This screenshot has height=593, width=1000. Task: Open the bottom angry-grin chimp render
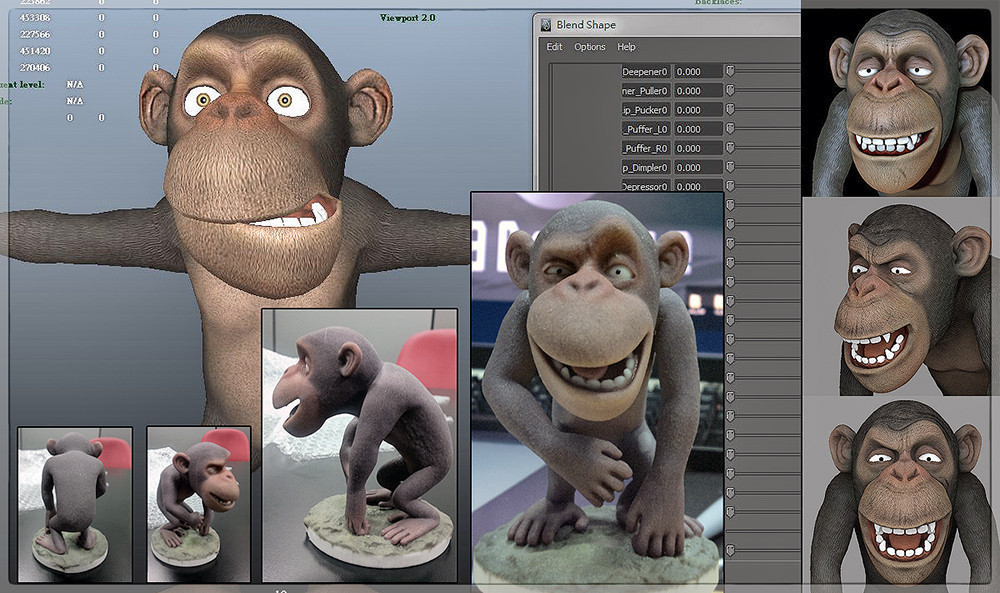pos(899,491)
